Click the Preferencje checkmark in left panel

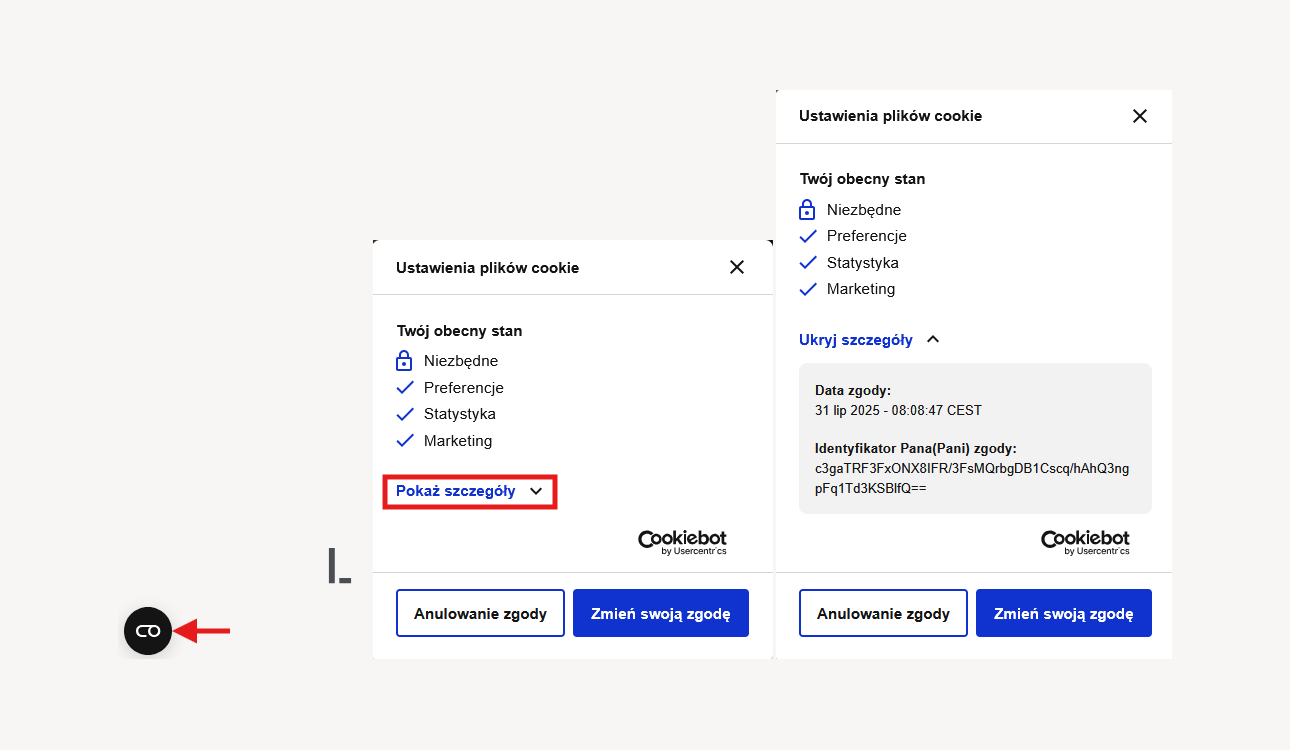click(x=405, y=388)
